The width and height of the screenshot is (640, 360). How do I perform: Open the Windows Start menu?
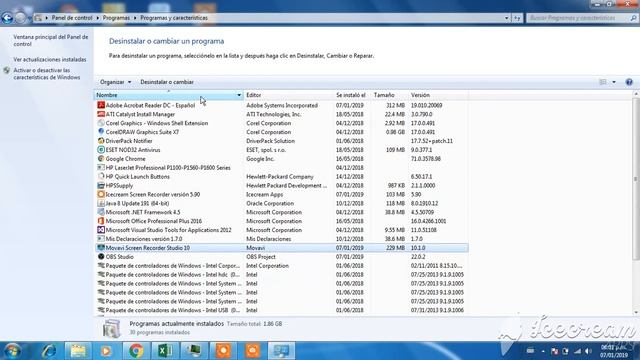click(x=12, y=351)
